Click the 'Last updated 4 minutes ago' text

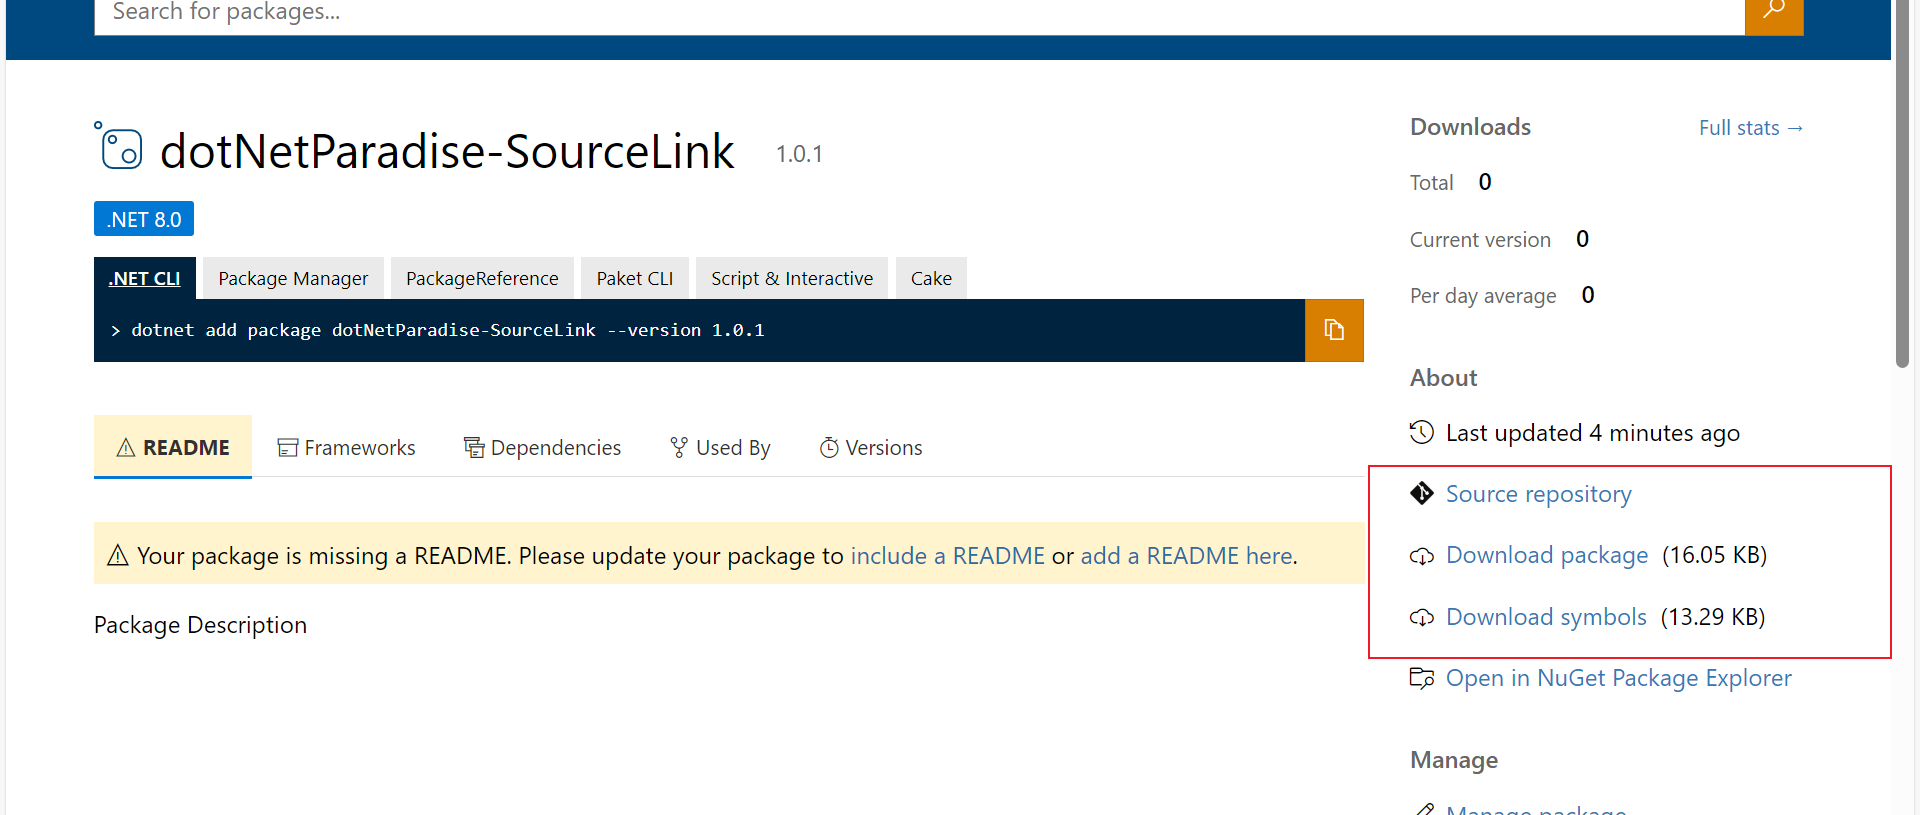[x=1593, y=433]
